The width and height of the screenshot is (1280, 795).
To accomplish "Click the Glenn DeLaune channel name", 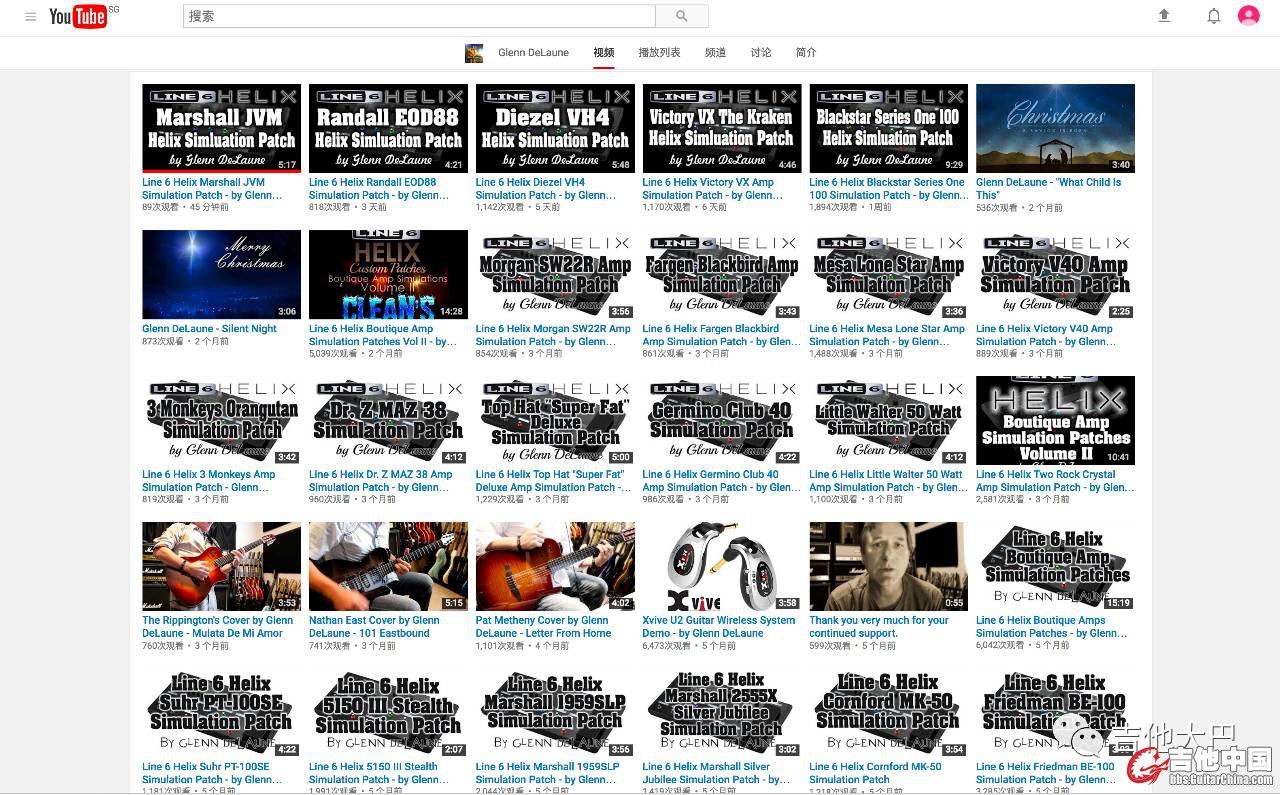I will (533, 53).
